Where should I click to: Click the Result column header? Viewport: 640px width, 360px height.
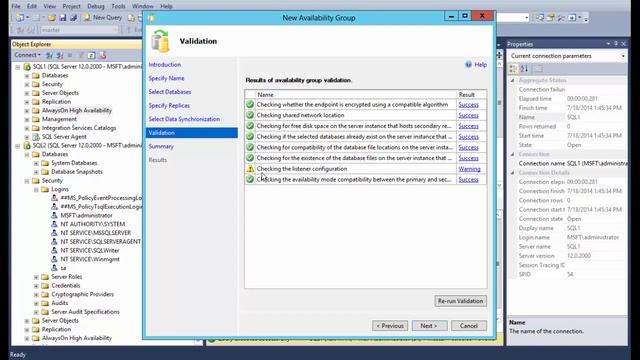471,94
